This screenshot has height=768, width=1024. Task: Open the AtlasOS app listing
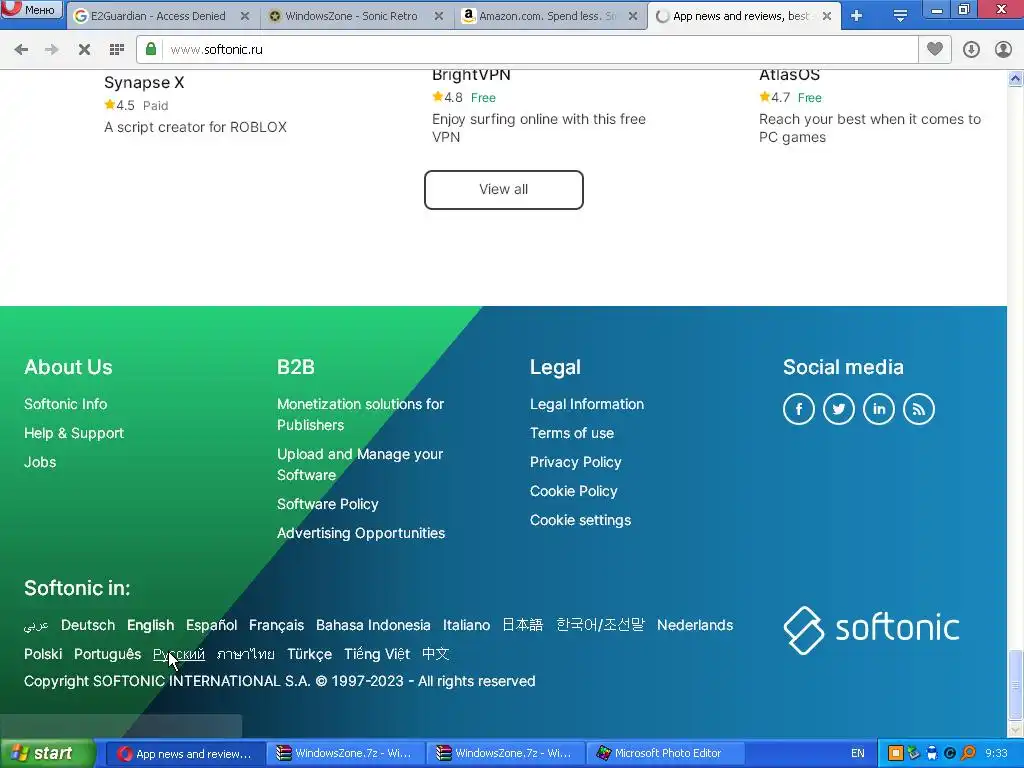point(789,75)
